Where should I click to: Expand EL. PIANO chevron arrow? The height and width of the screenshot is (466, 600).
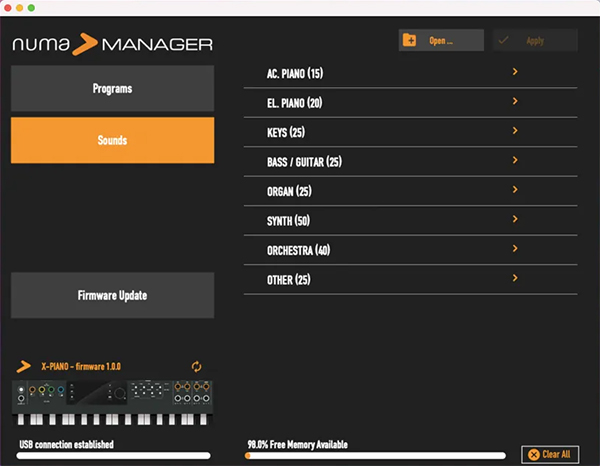tap(515, 101)
